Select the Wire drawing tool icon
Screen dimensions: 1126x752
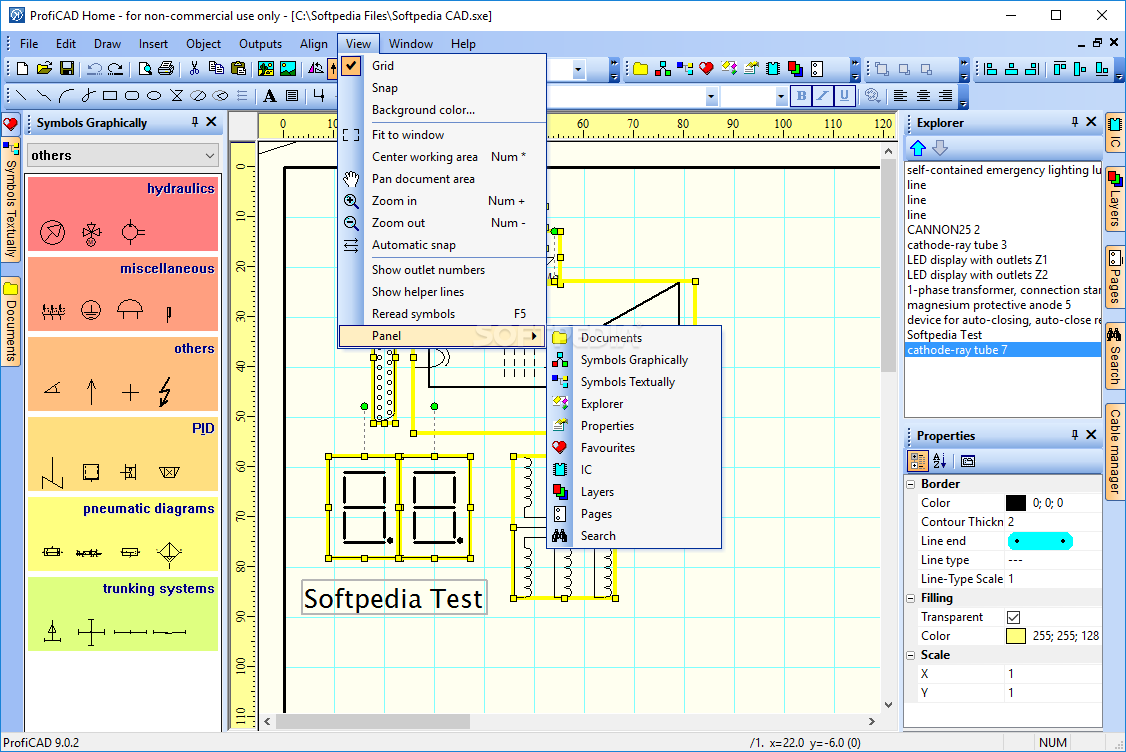(x=319, y=96)
